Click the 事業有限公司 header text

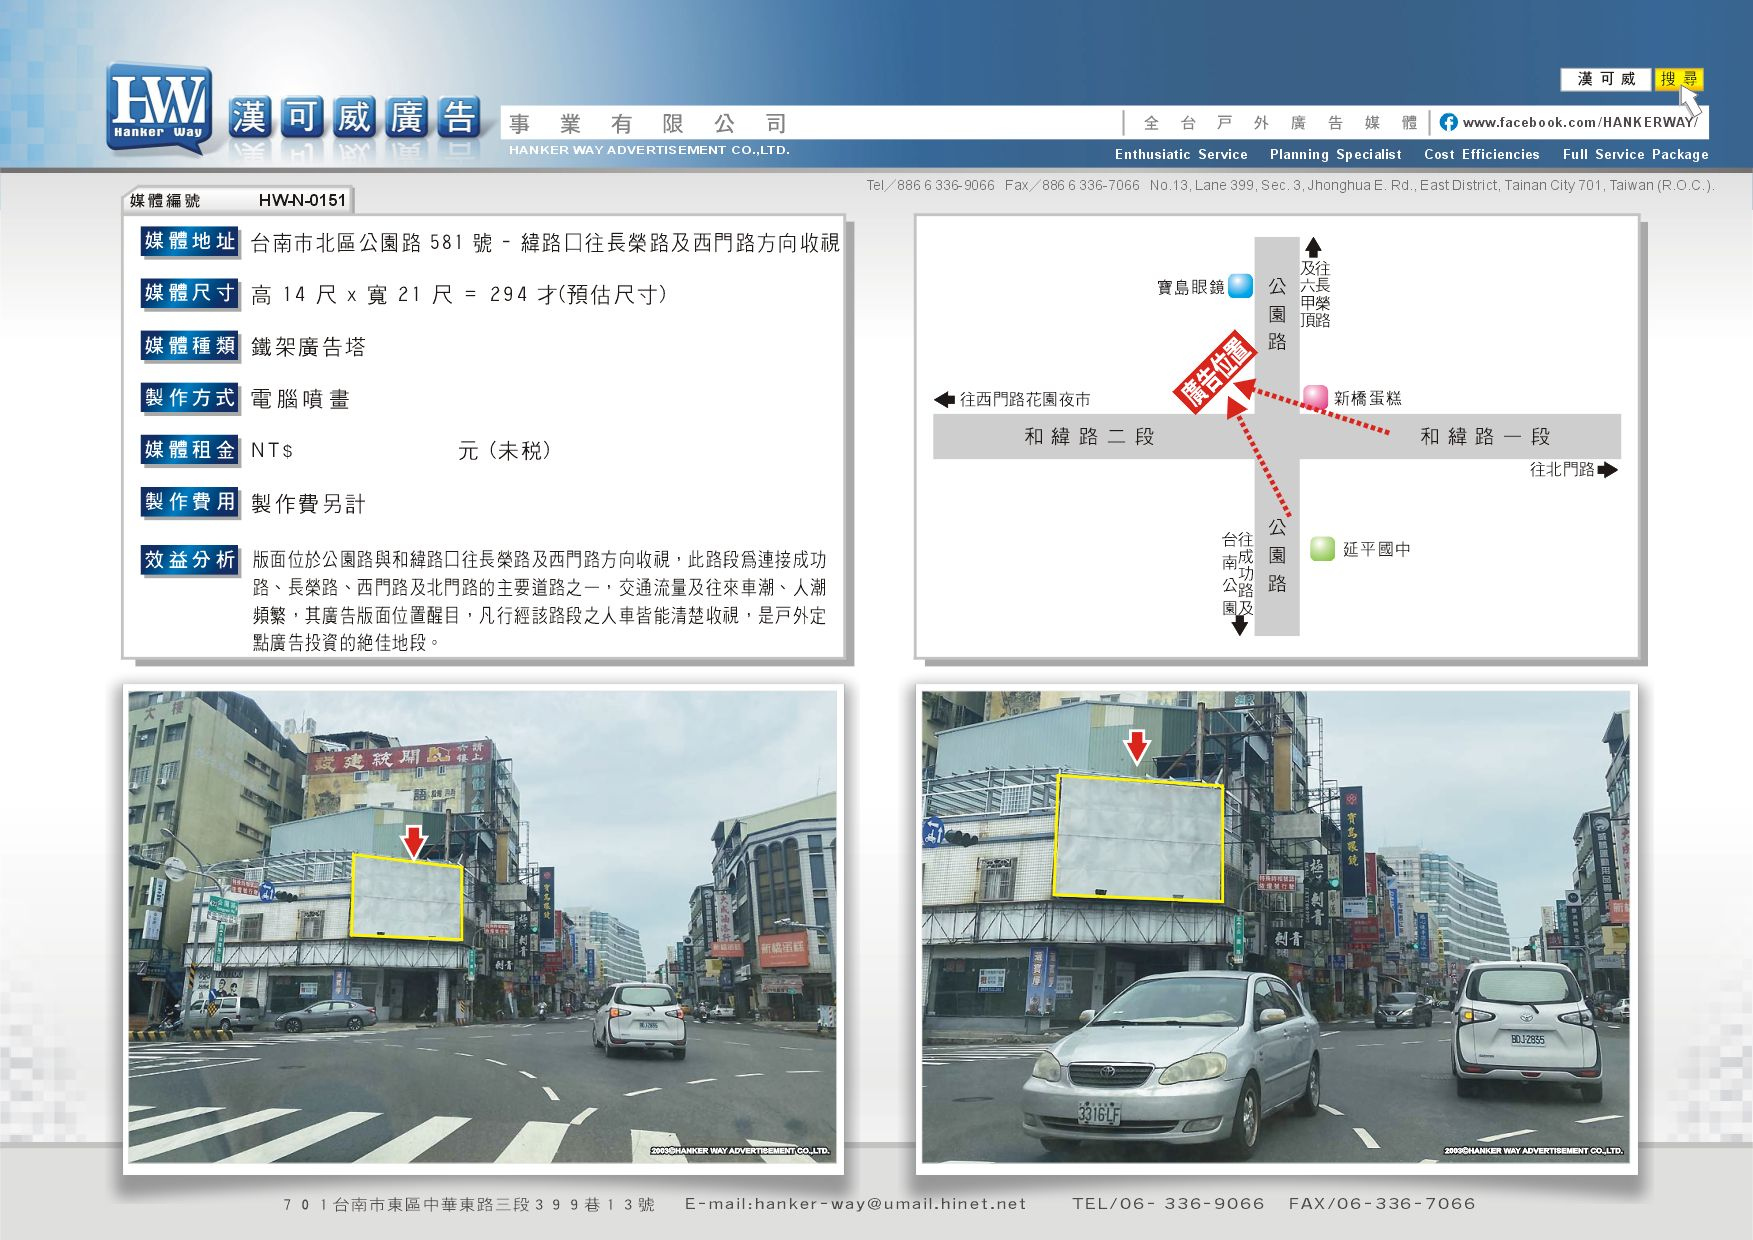point(648,124)
